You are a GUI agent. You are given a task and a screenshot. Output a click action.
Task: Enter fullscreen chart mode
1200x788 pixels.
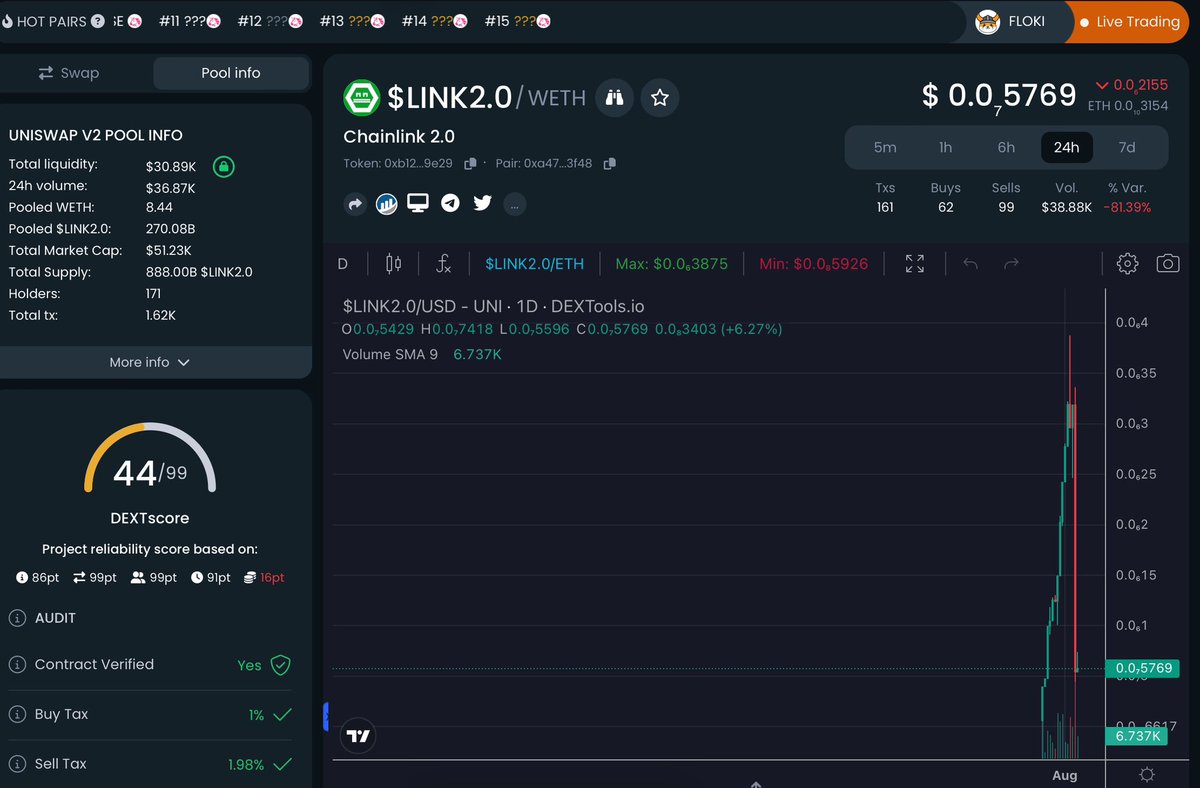(x=915, y=264)
